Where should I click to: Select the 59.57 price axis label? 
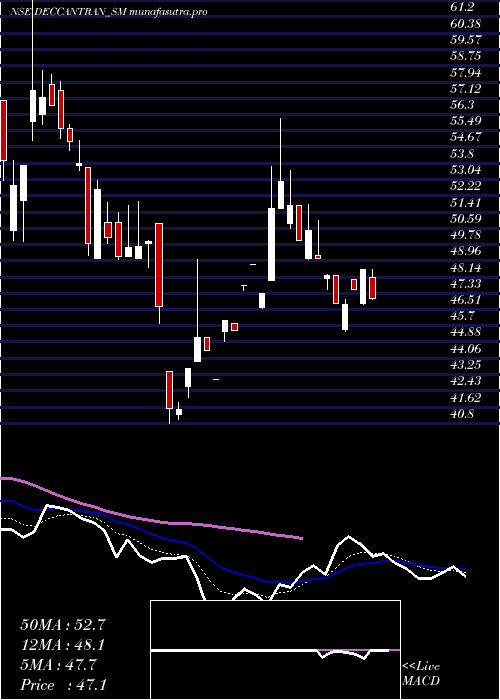pos(466,39)
